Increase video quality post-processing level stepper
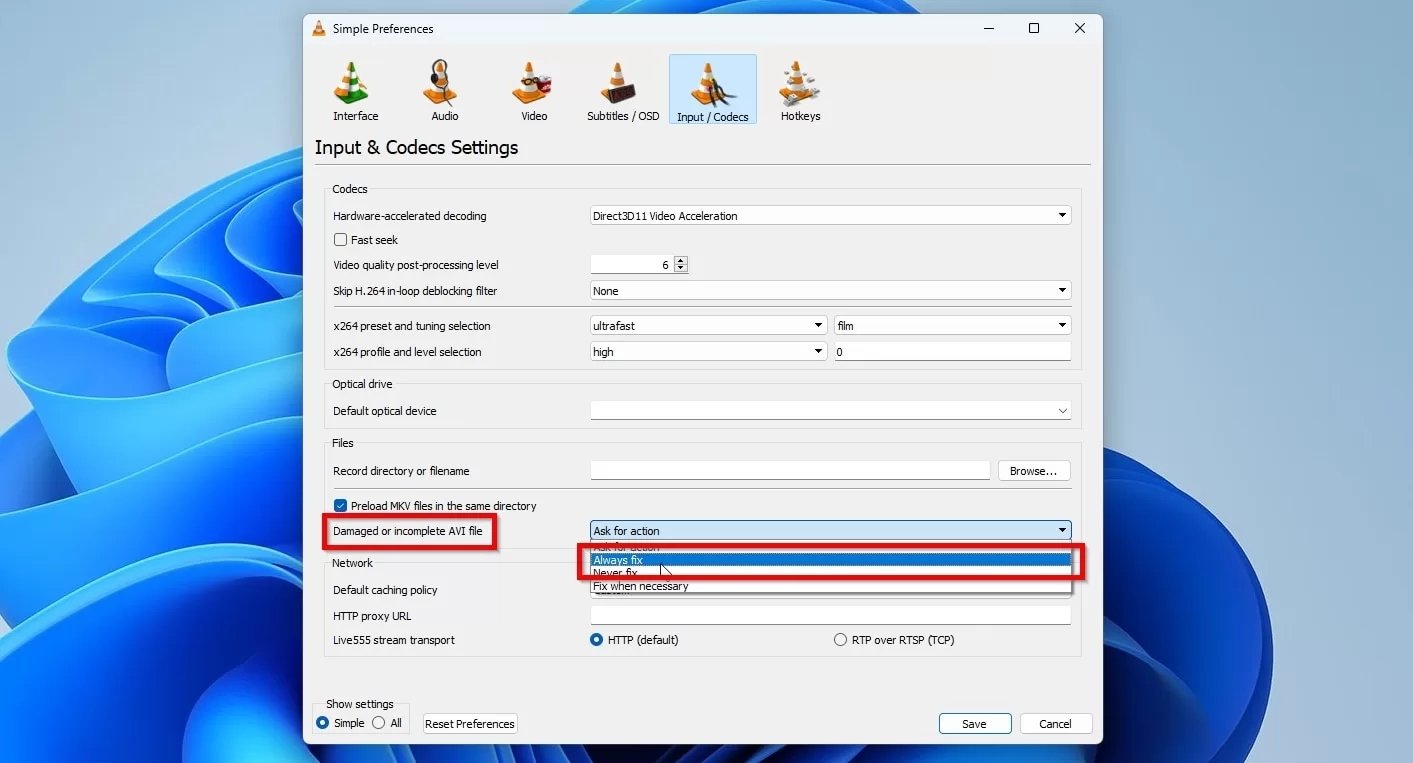This screenshot has width=1413, height=763. point(680,259)
